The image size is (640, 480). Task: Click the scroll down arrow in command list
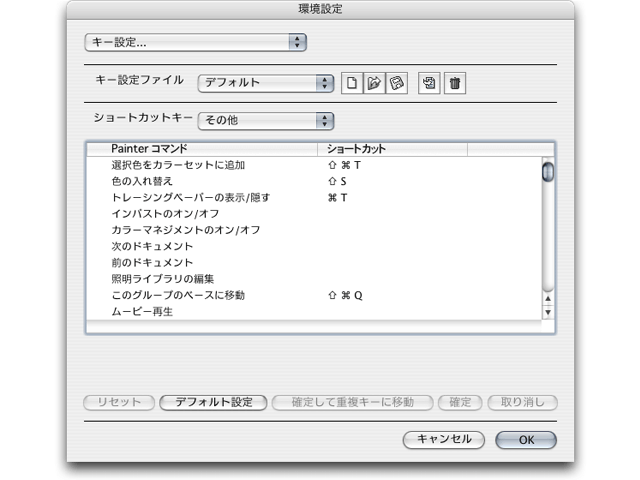tap(547, 312)
